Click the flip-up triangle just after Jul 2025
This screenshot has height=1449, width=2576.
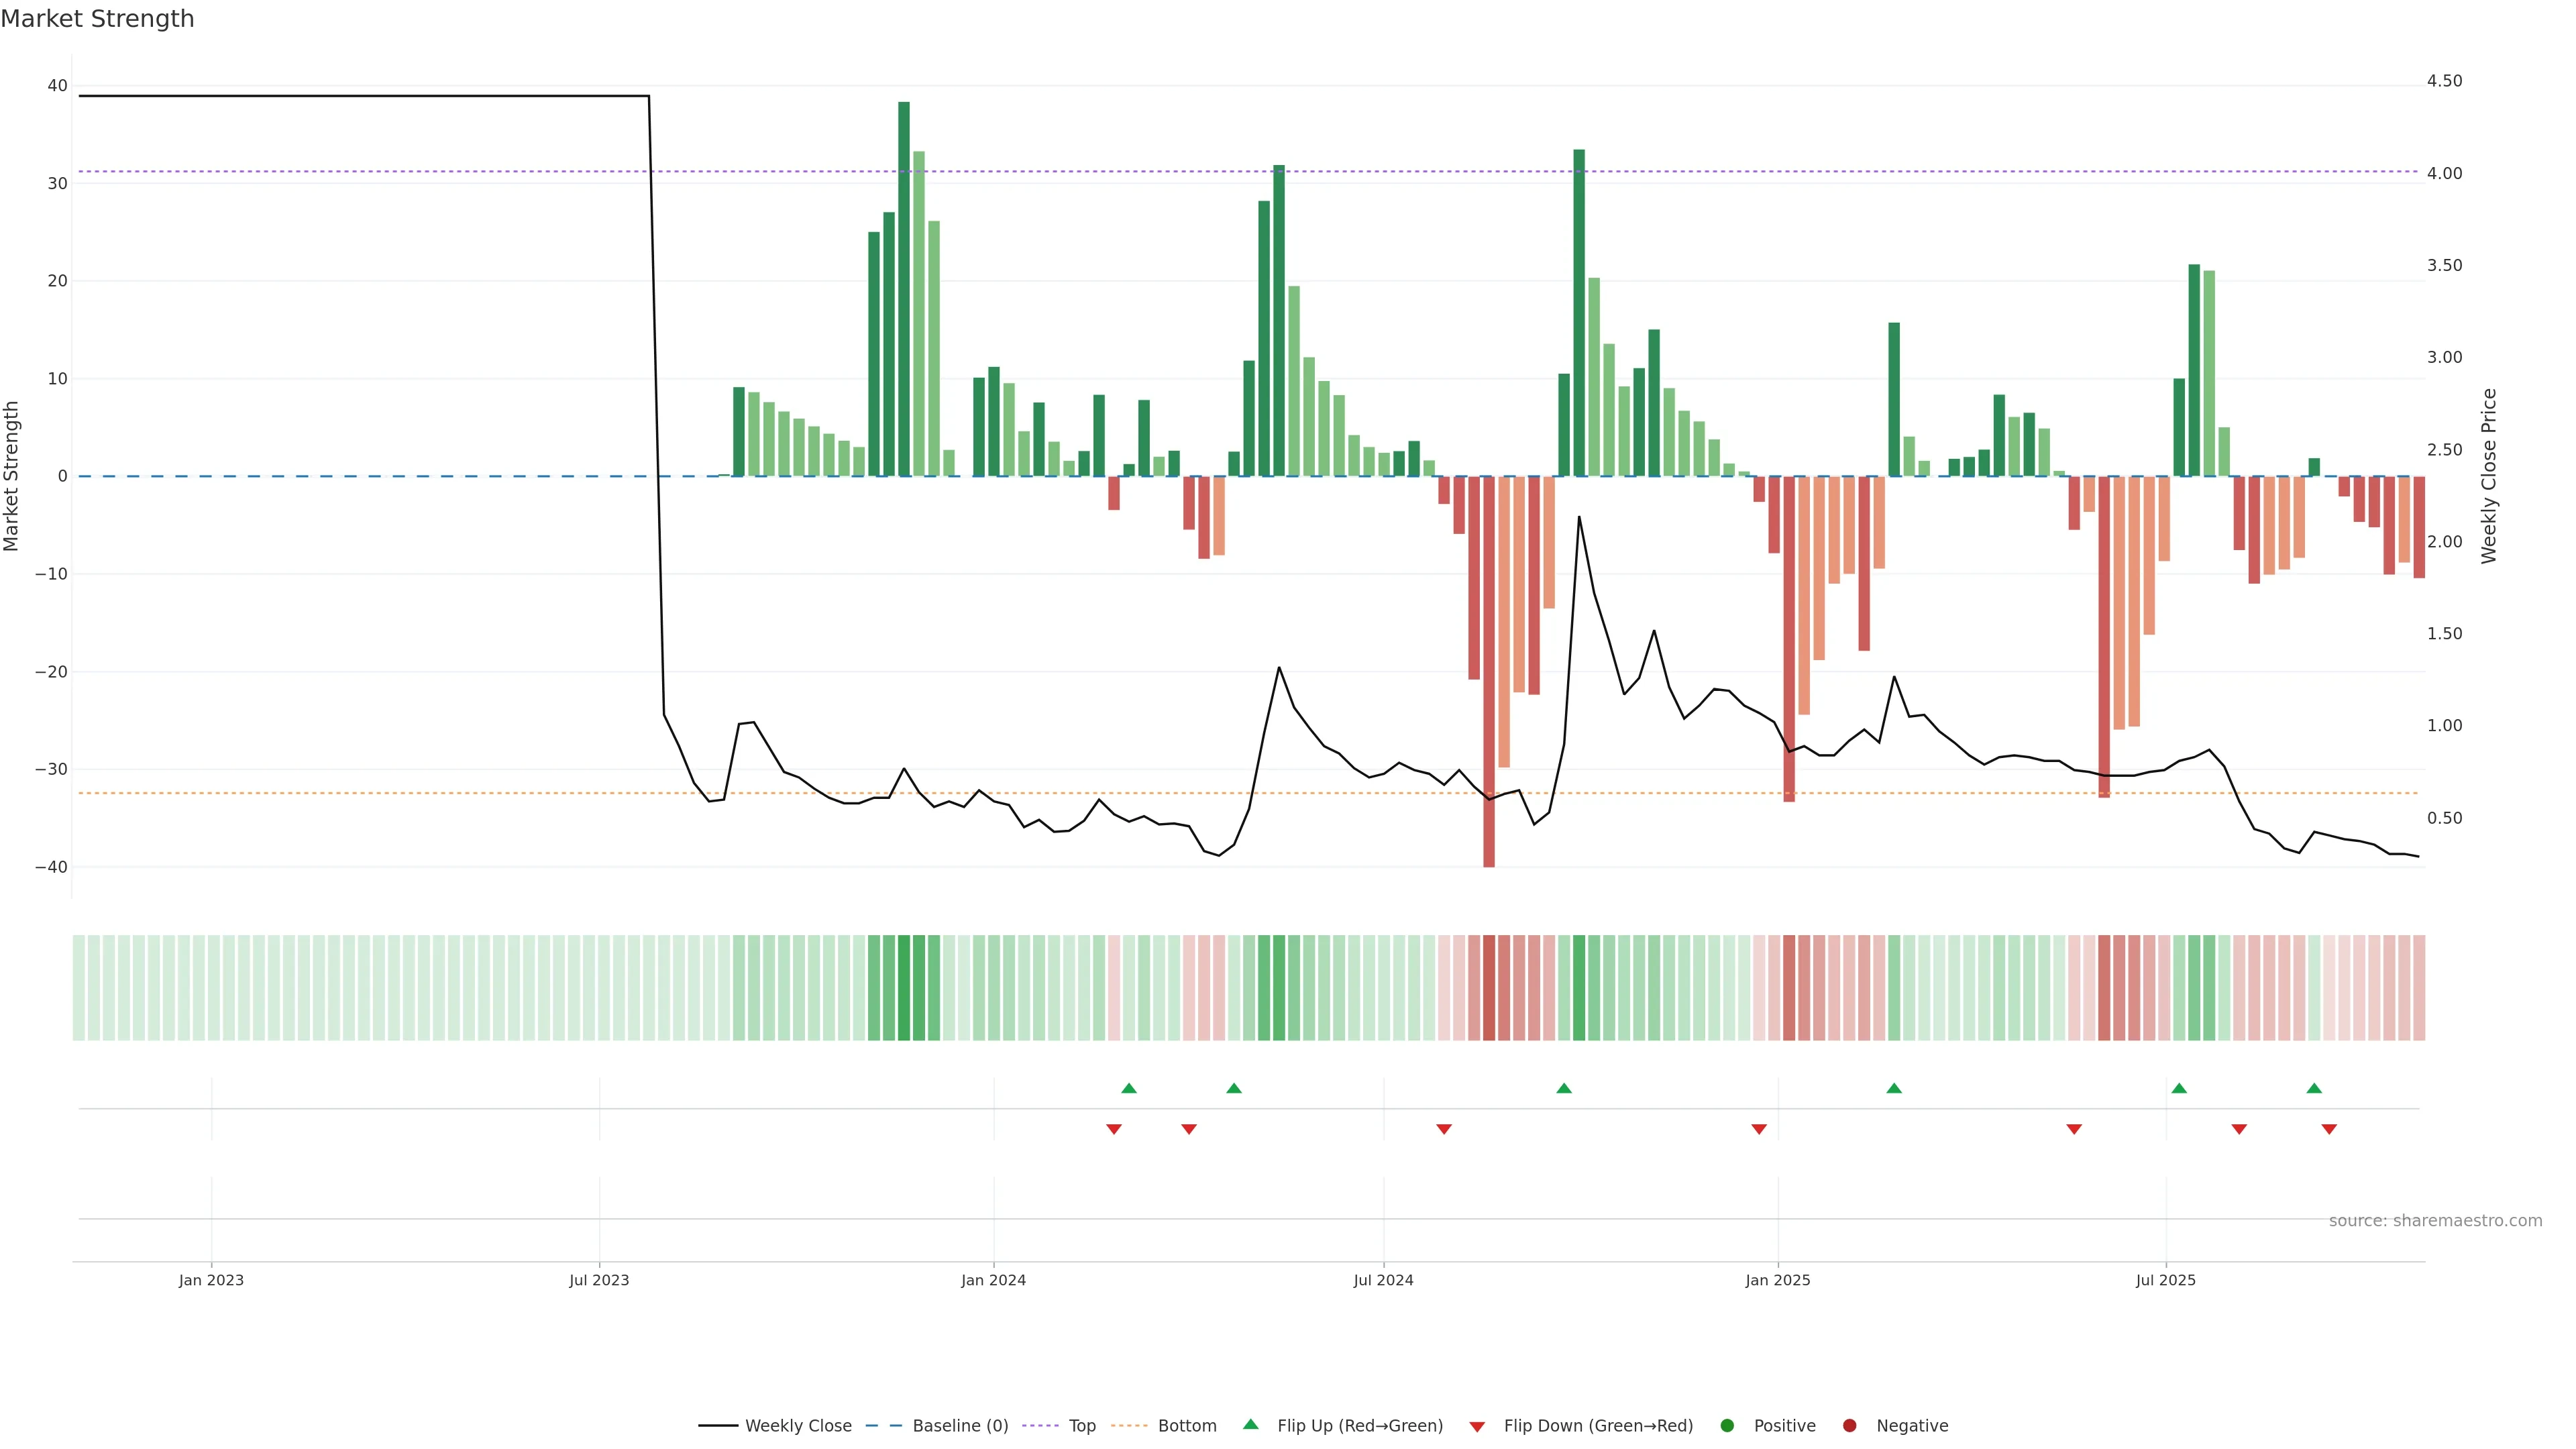[x=2179, y=1088]
